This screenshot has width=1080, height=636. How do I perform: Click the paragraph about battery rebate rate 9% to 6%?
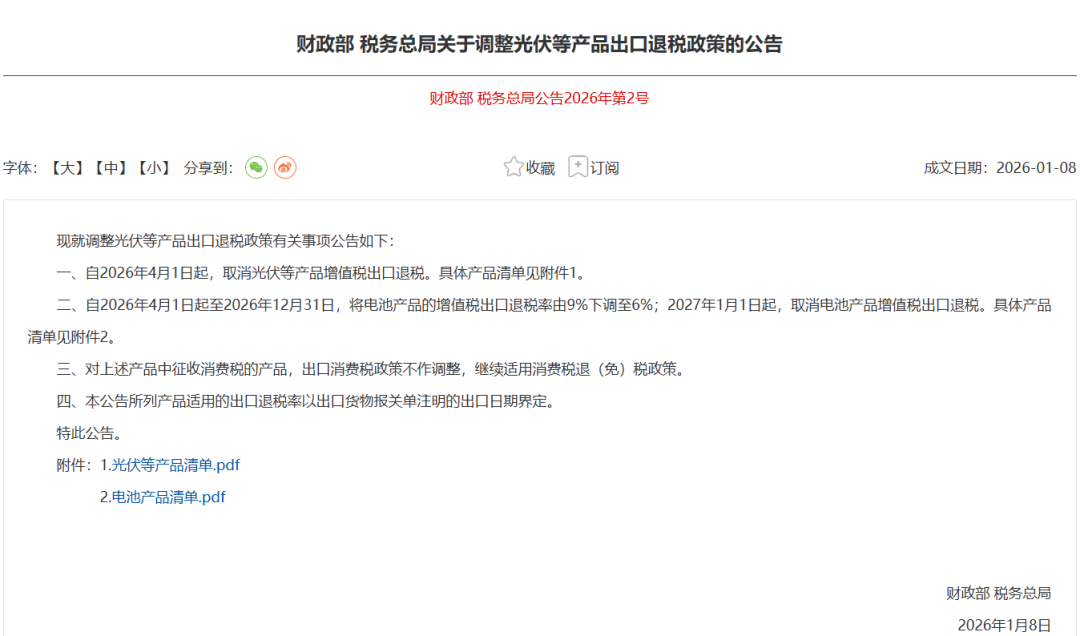point(540,305)
